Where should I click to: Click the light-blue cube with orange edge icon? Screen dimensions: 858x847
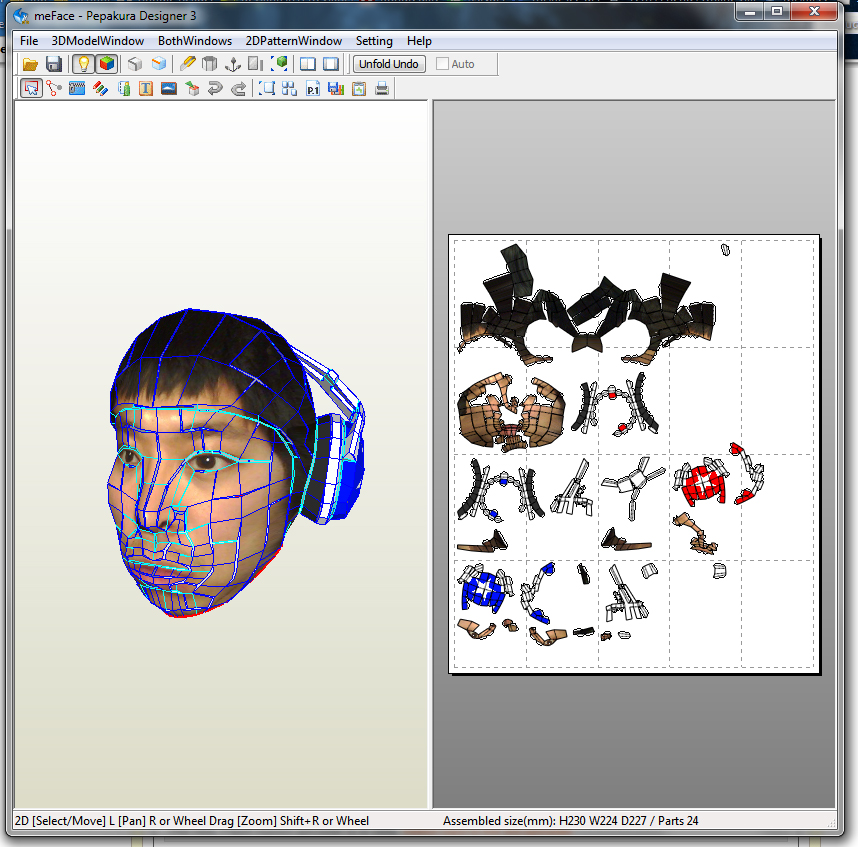coord(159,64)
